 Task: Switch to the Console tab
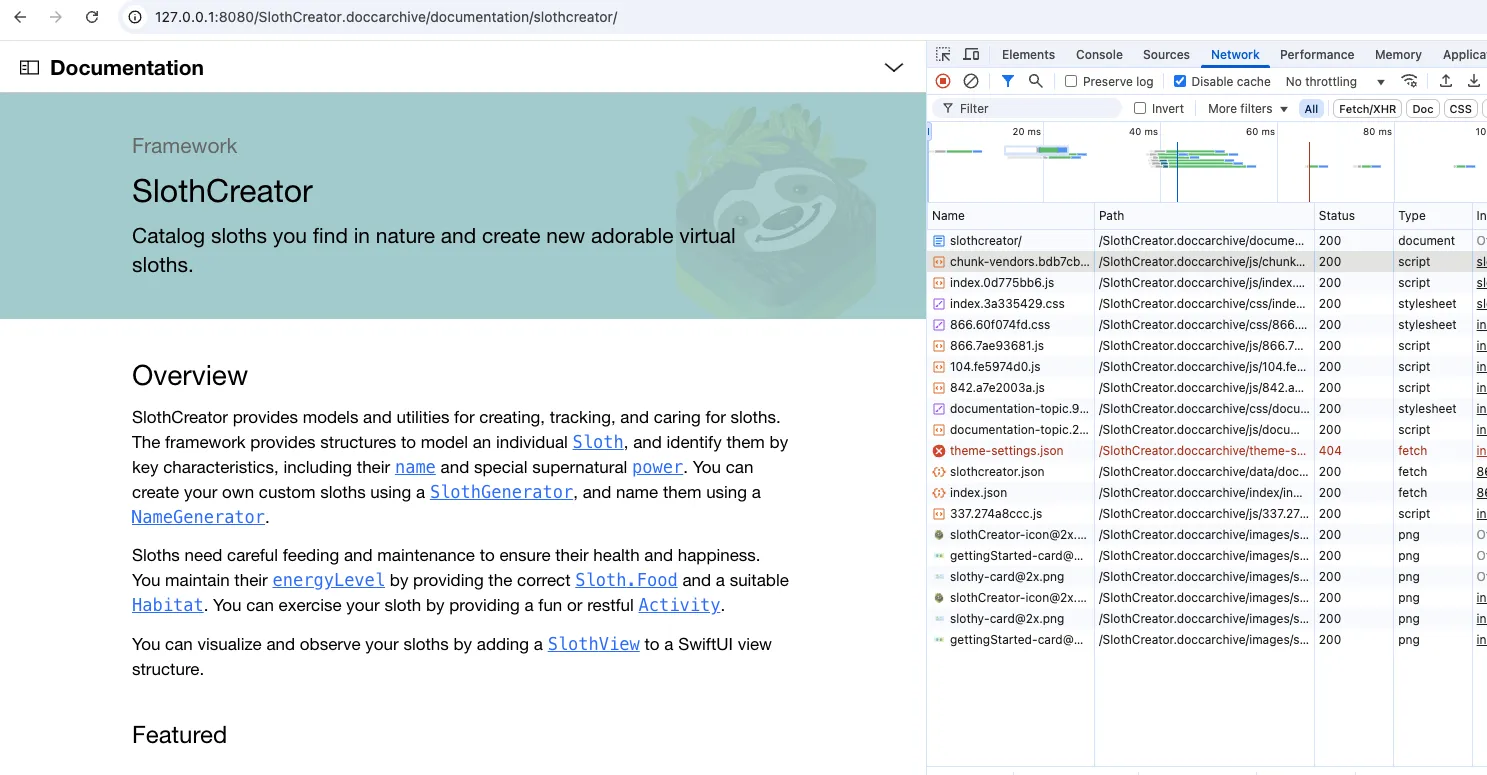tap(1099, 55)
